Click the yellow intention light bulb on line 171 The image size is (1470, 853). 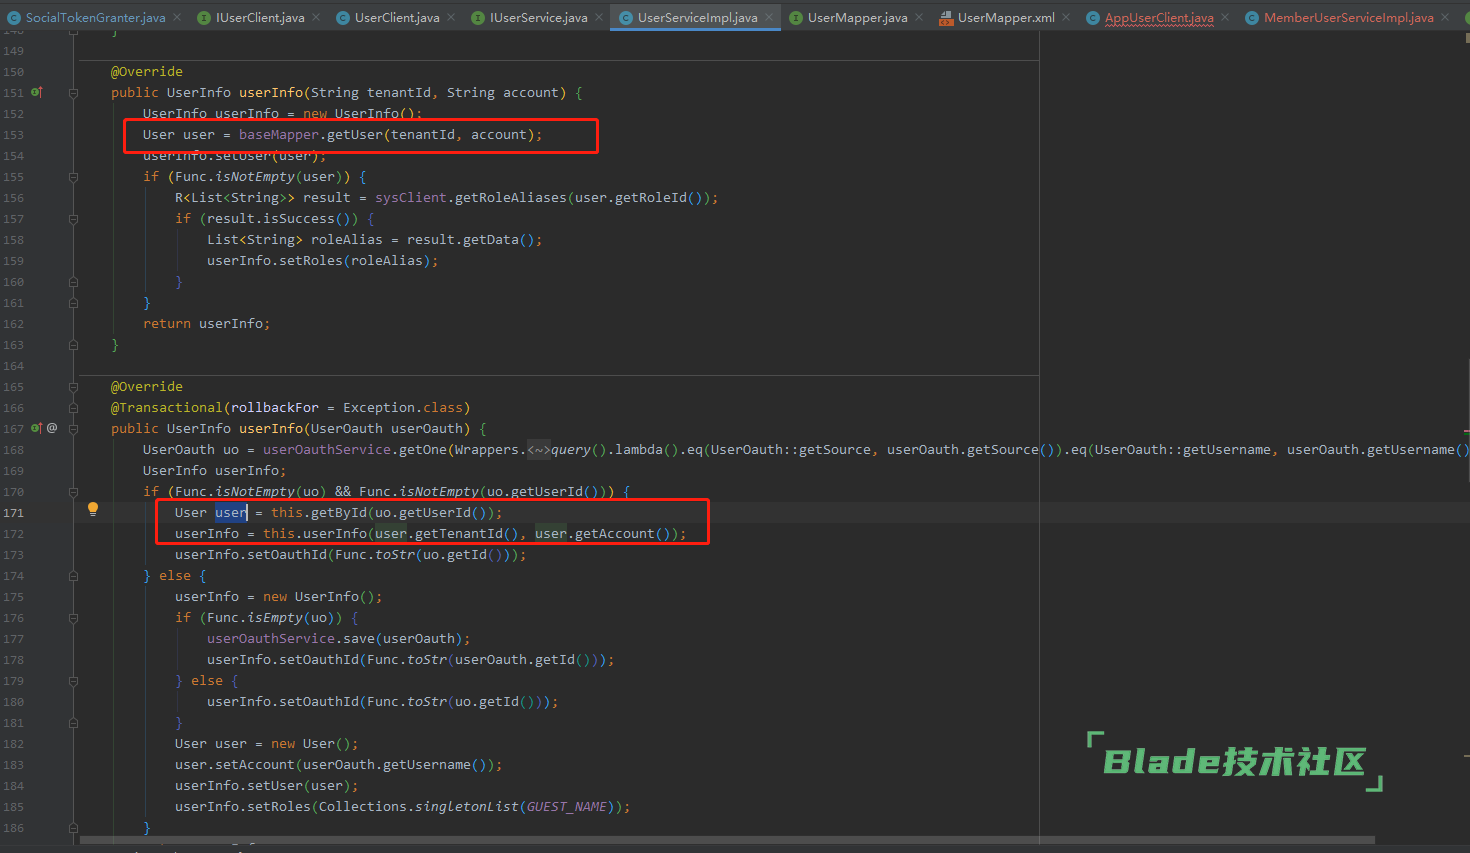(x=93, y=509)
